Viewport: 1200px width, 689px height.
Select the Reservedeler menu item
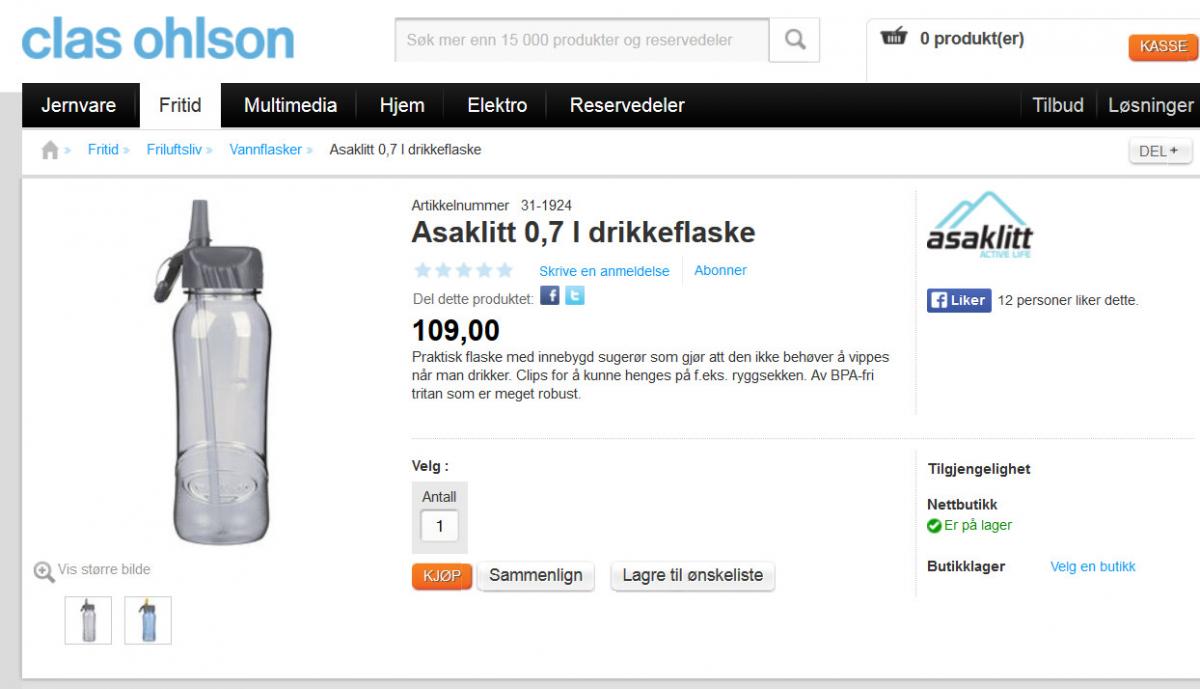point(627,105)
